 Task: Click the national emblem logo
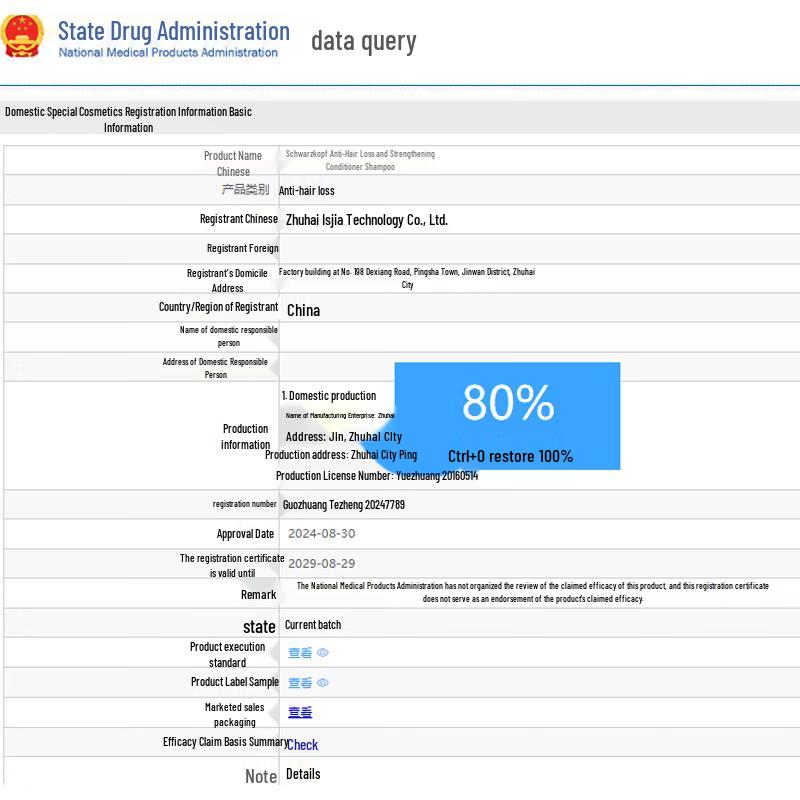tap(22, 36)
